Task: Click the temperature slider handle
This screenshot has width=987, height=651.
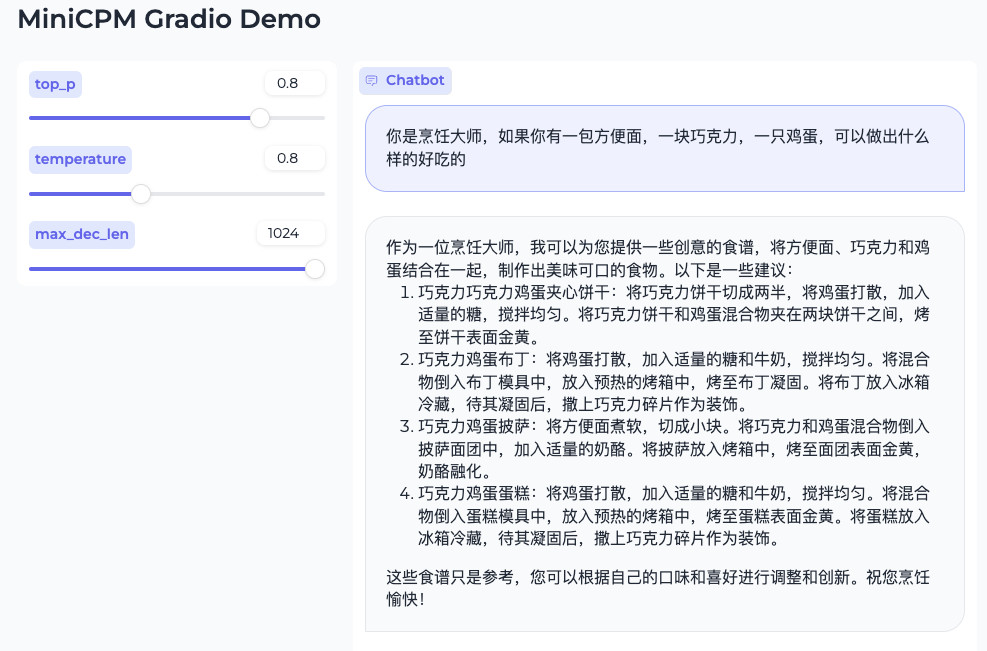Action: (x=141, y=193)
